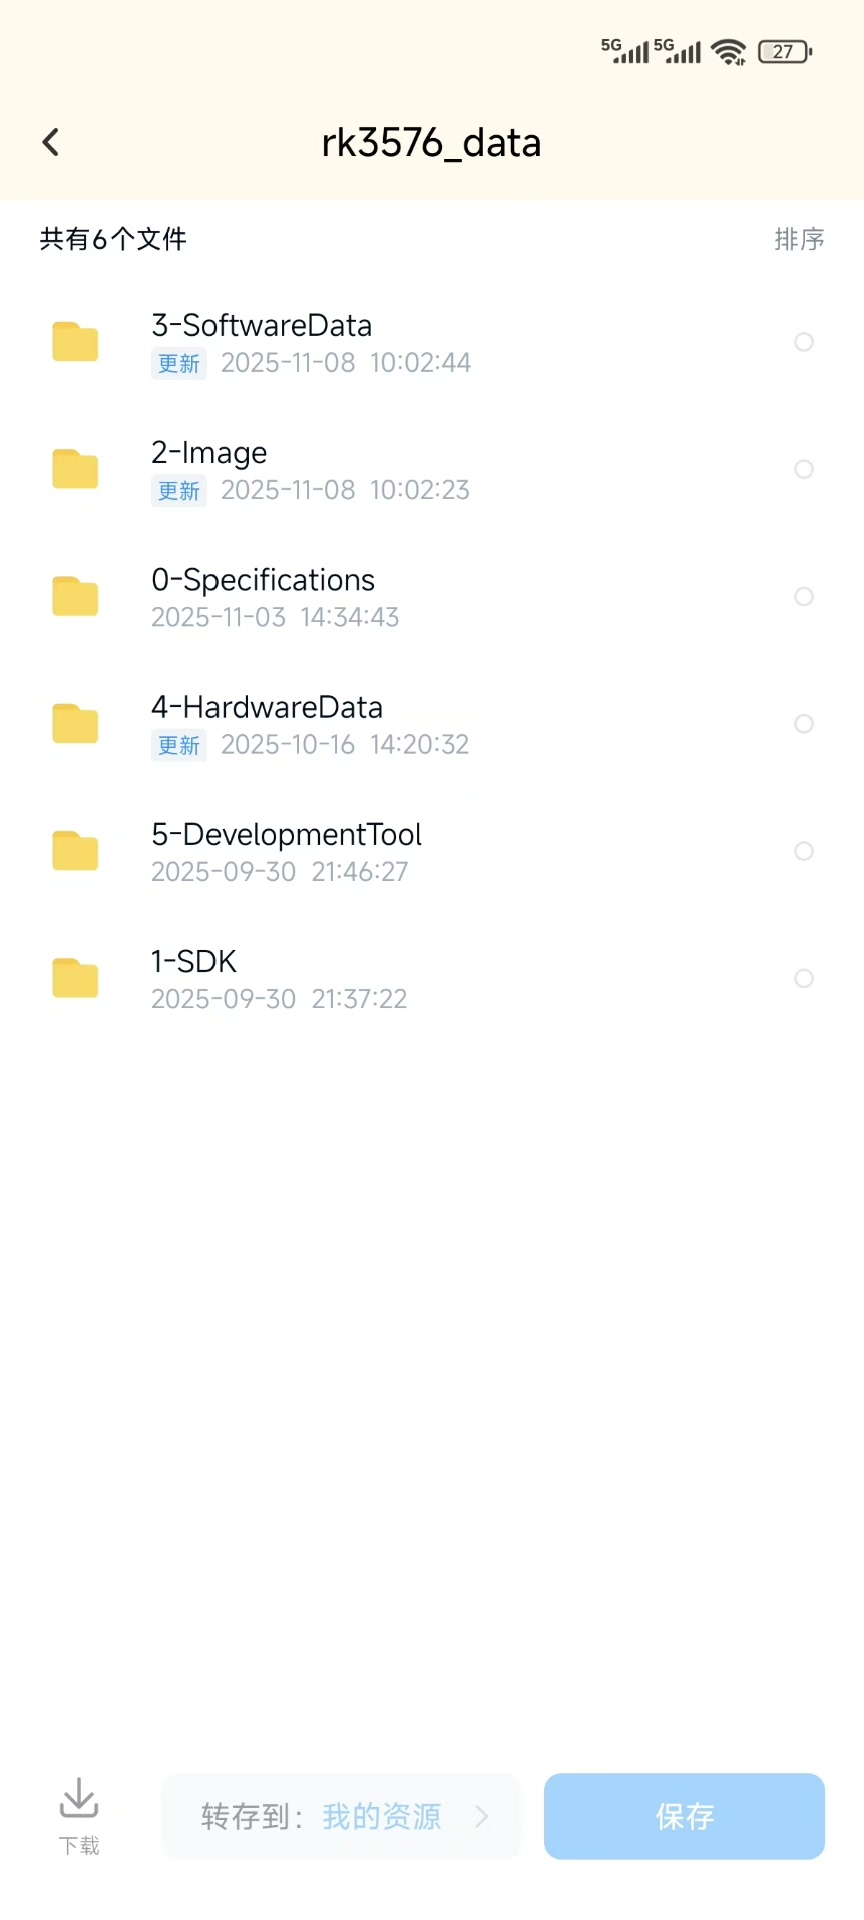The height and width of the screenshot is (1920, 864).
Task: Select the 4-HardwareData radio circle
Action: click(804, 723)
